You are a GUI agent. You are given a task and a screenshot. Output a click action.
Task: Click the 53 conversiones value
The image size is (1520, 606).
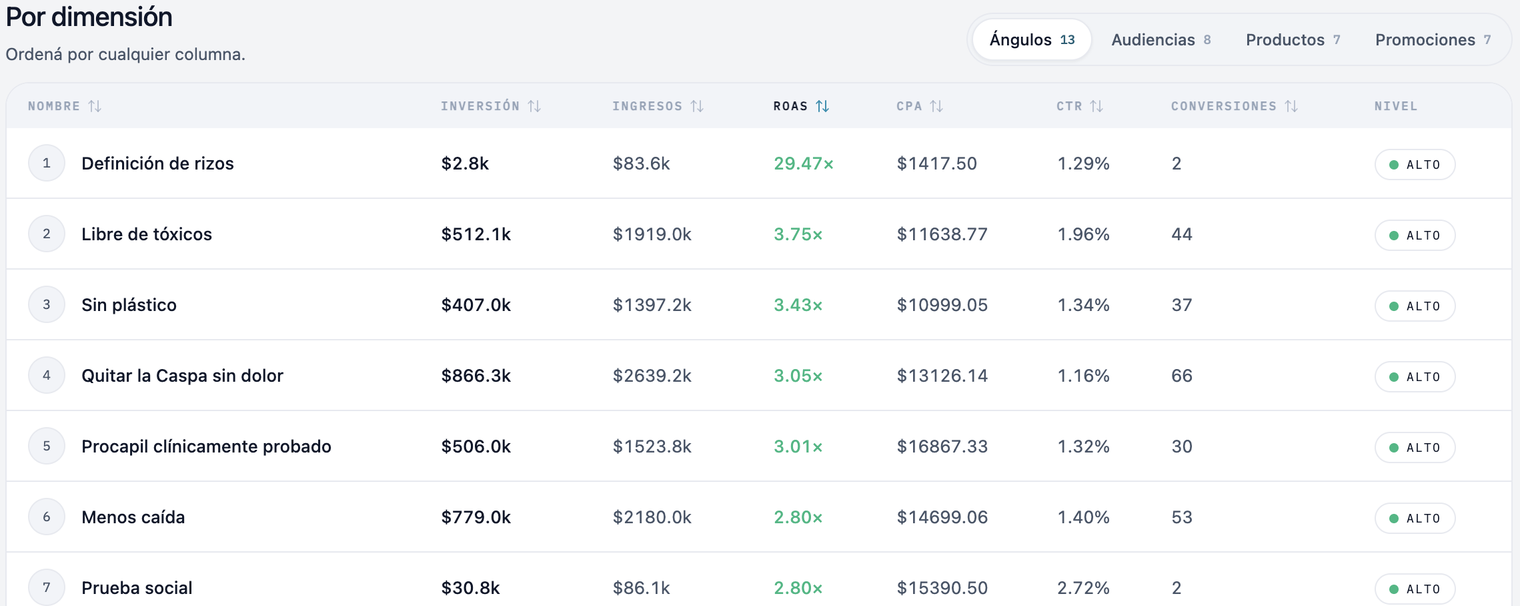[x=1182, y=517]
